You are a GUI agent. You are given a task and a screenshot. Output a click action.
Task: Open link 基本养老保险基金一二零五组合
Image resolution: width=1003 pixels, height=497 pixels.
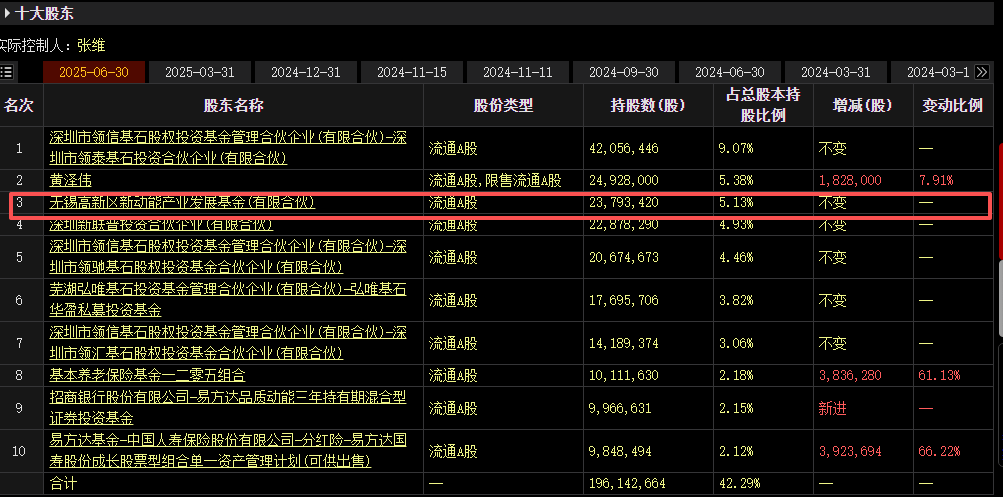point(147,375)
